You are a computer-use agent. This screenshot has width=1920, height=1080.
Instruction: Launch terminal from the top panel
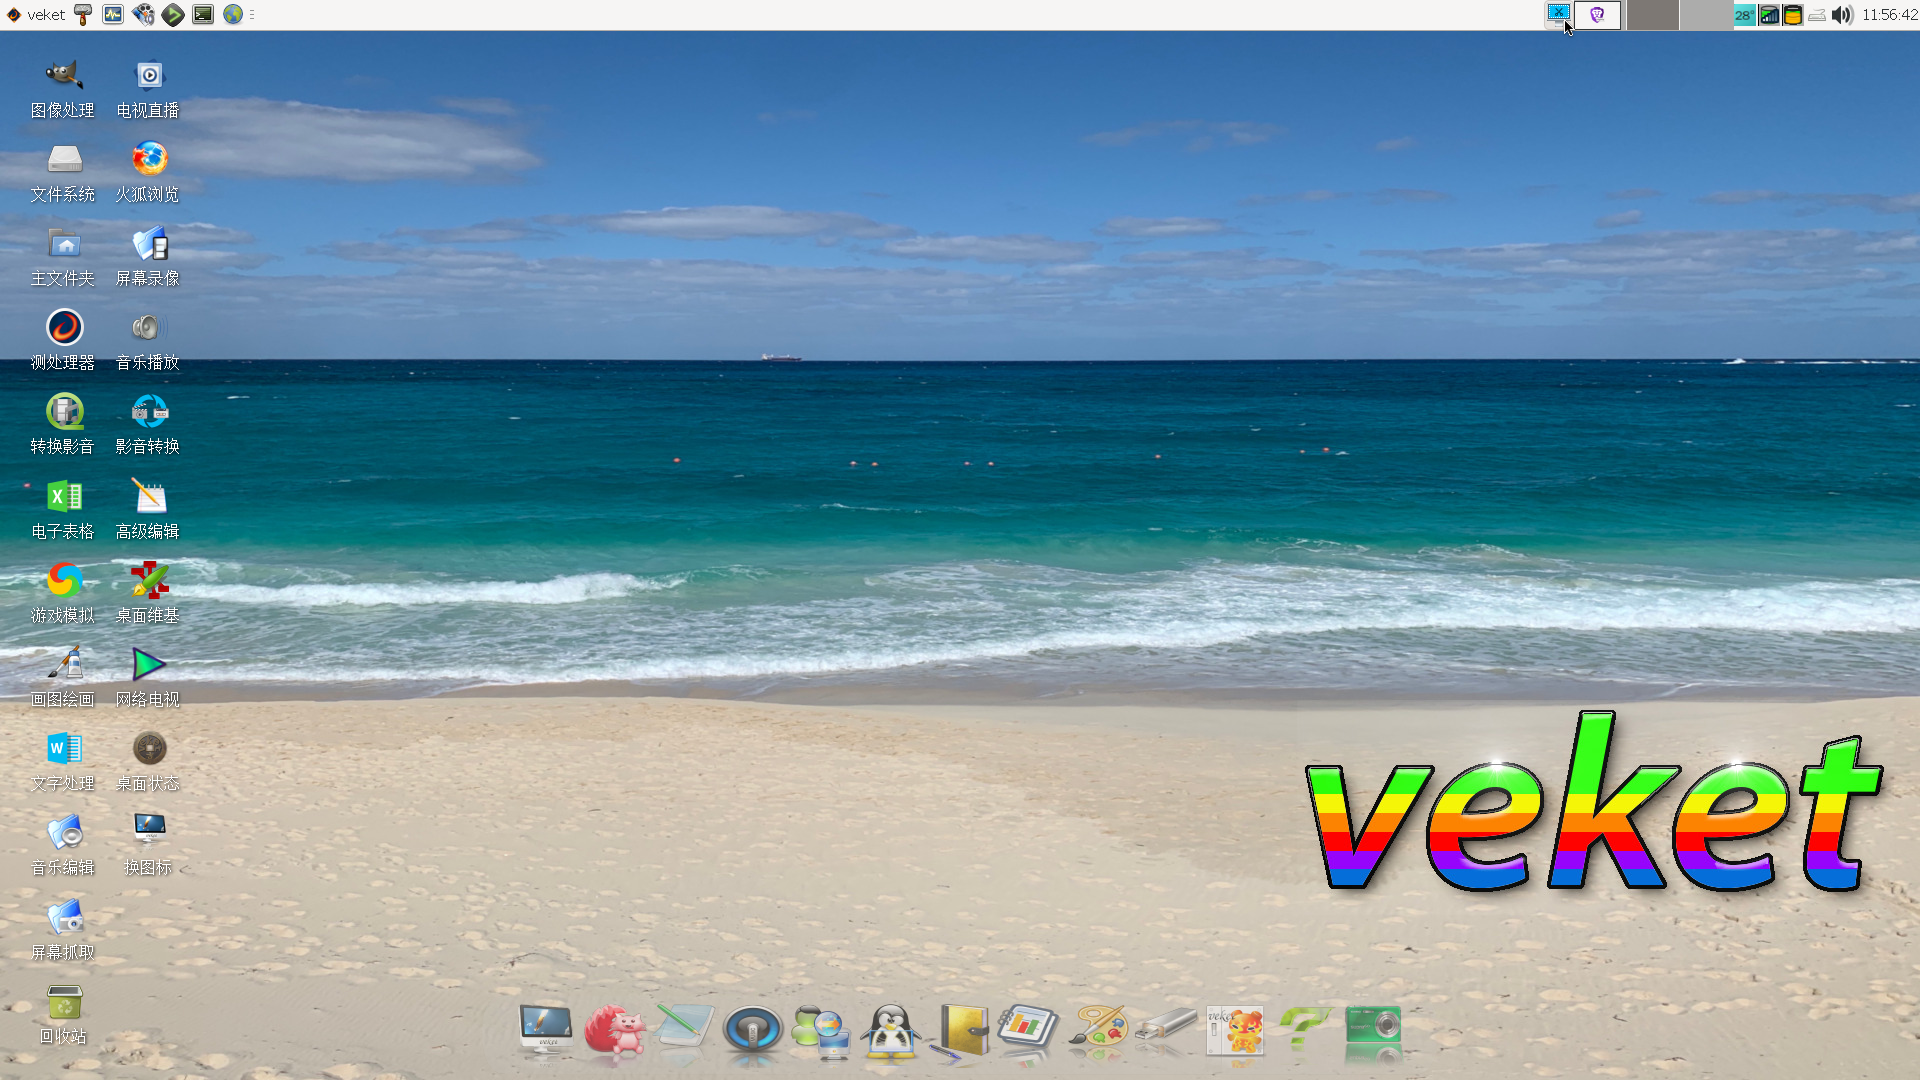(203, 15)
